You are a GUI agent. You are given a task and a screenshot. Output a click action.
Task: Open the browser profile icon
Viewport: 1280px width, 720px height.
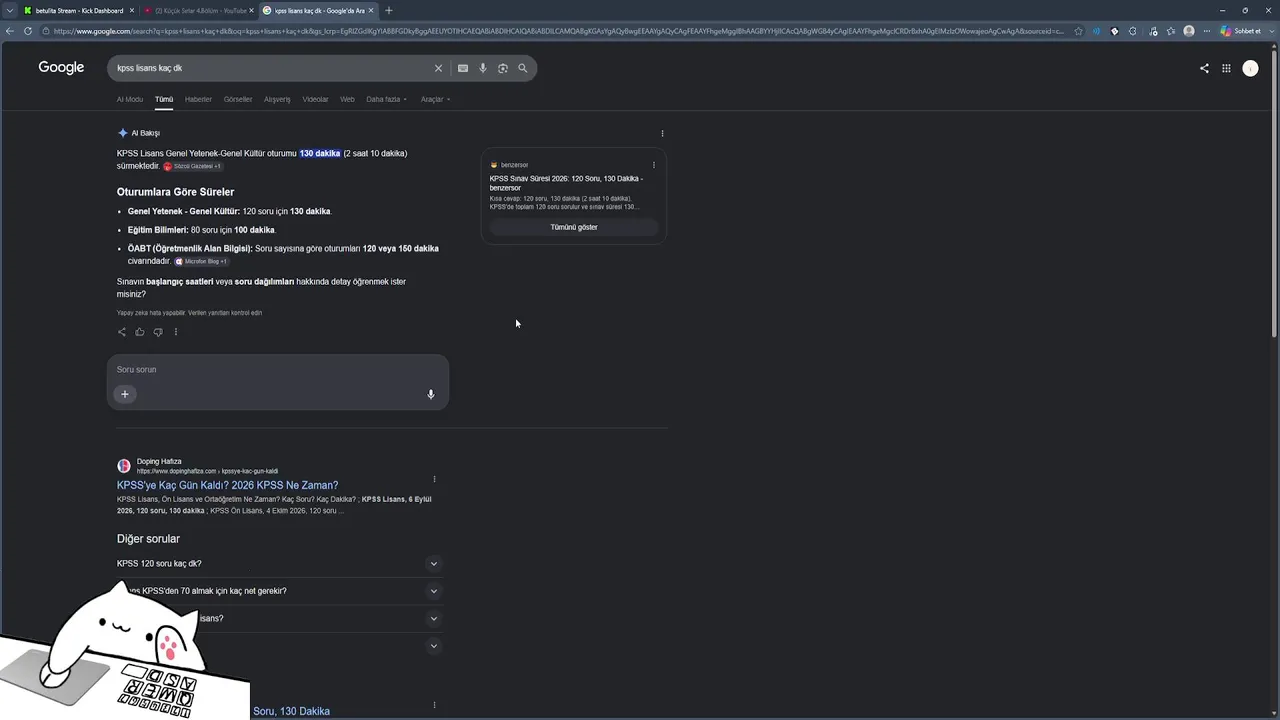point(1189,31)
